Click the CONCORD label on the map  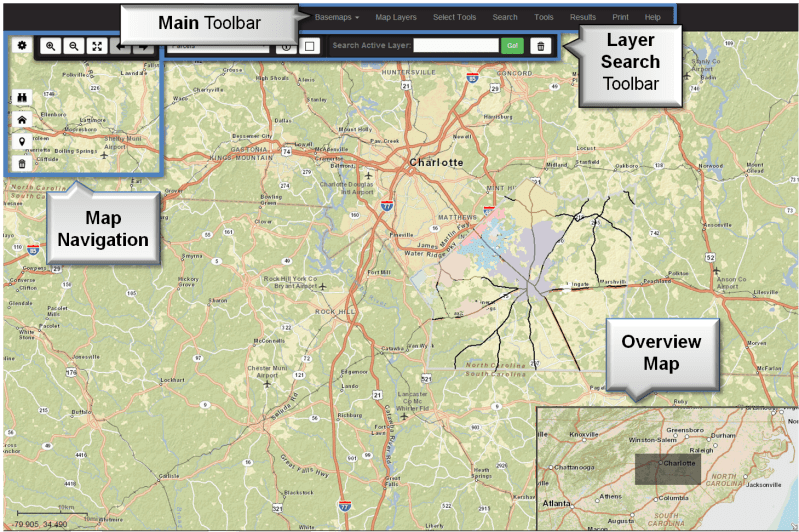(514, 73)
